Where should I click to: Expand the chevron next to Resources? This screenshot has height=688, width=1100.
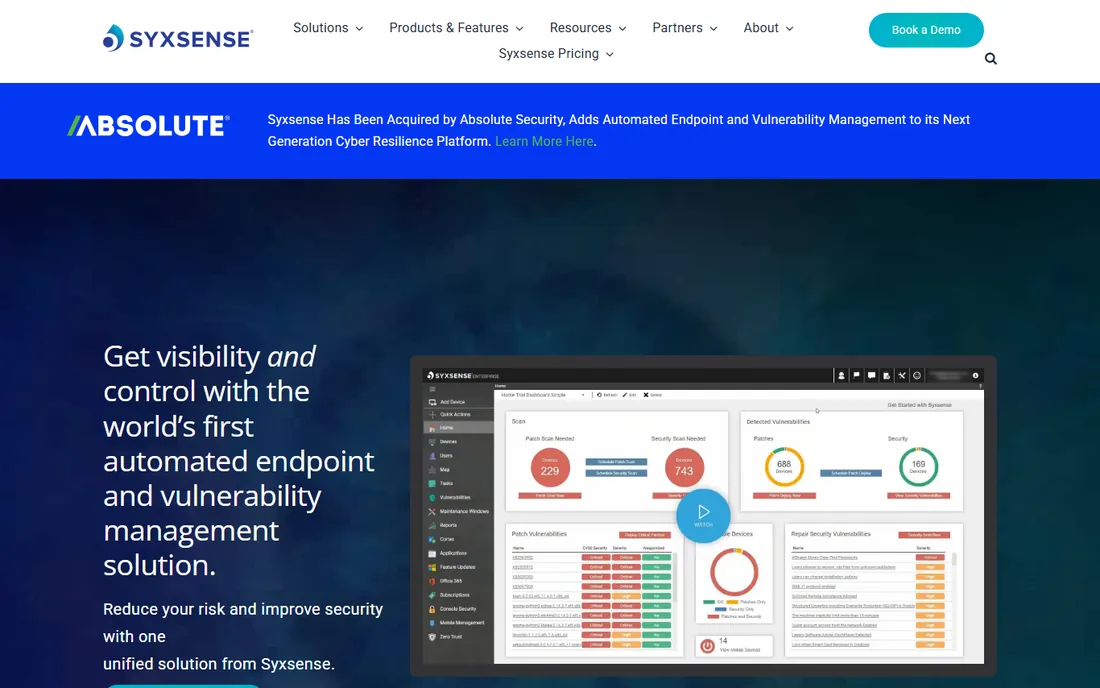622,29
